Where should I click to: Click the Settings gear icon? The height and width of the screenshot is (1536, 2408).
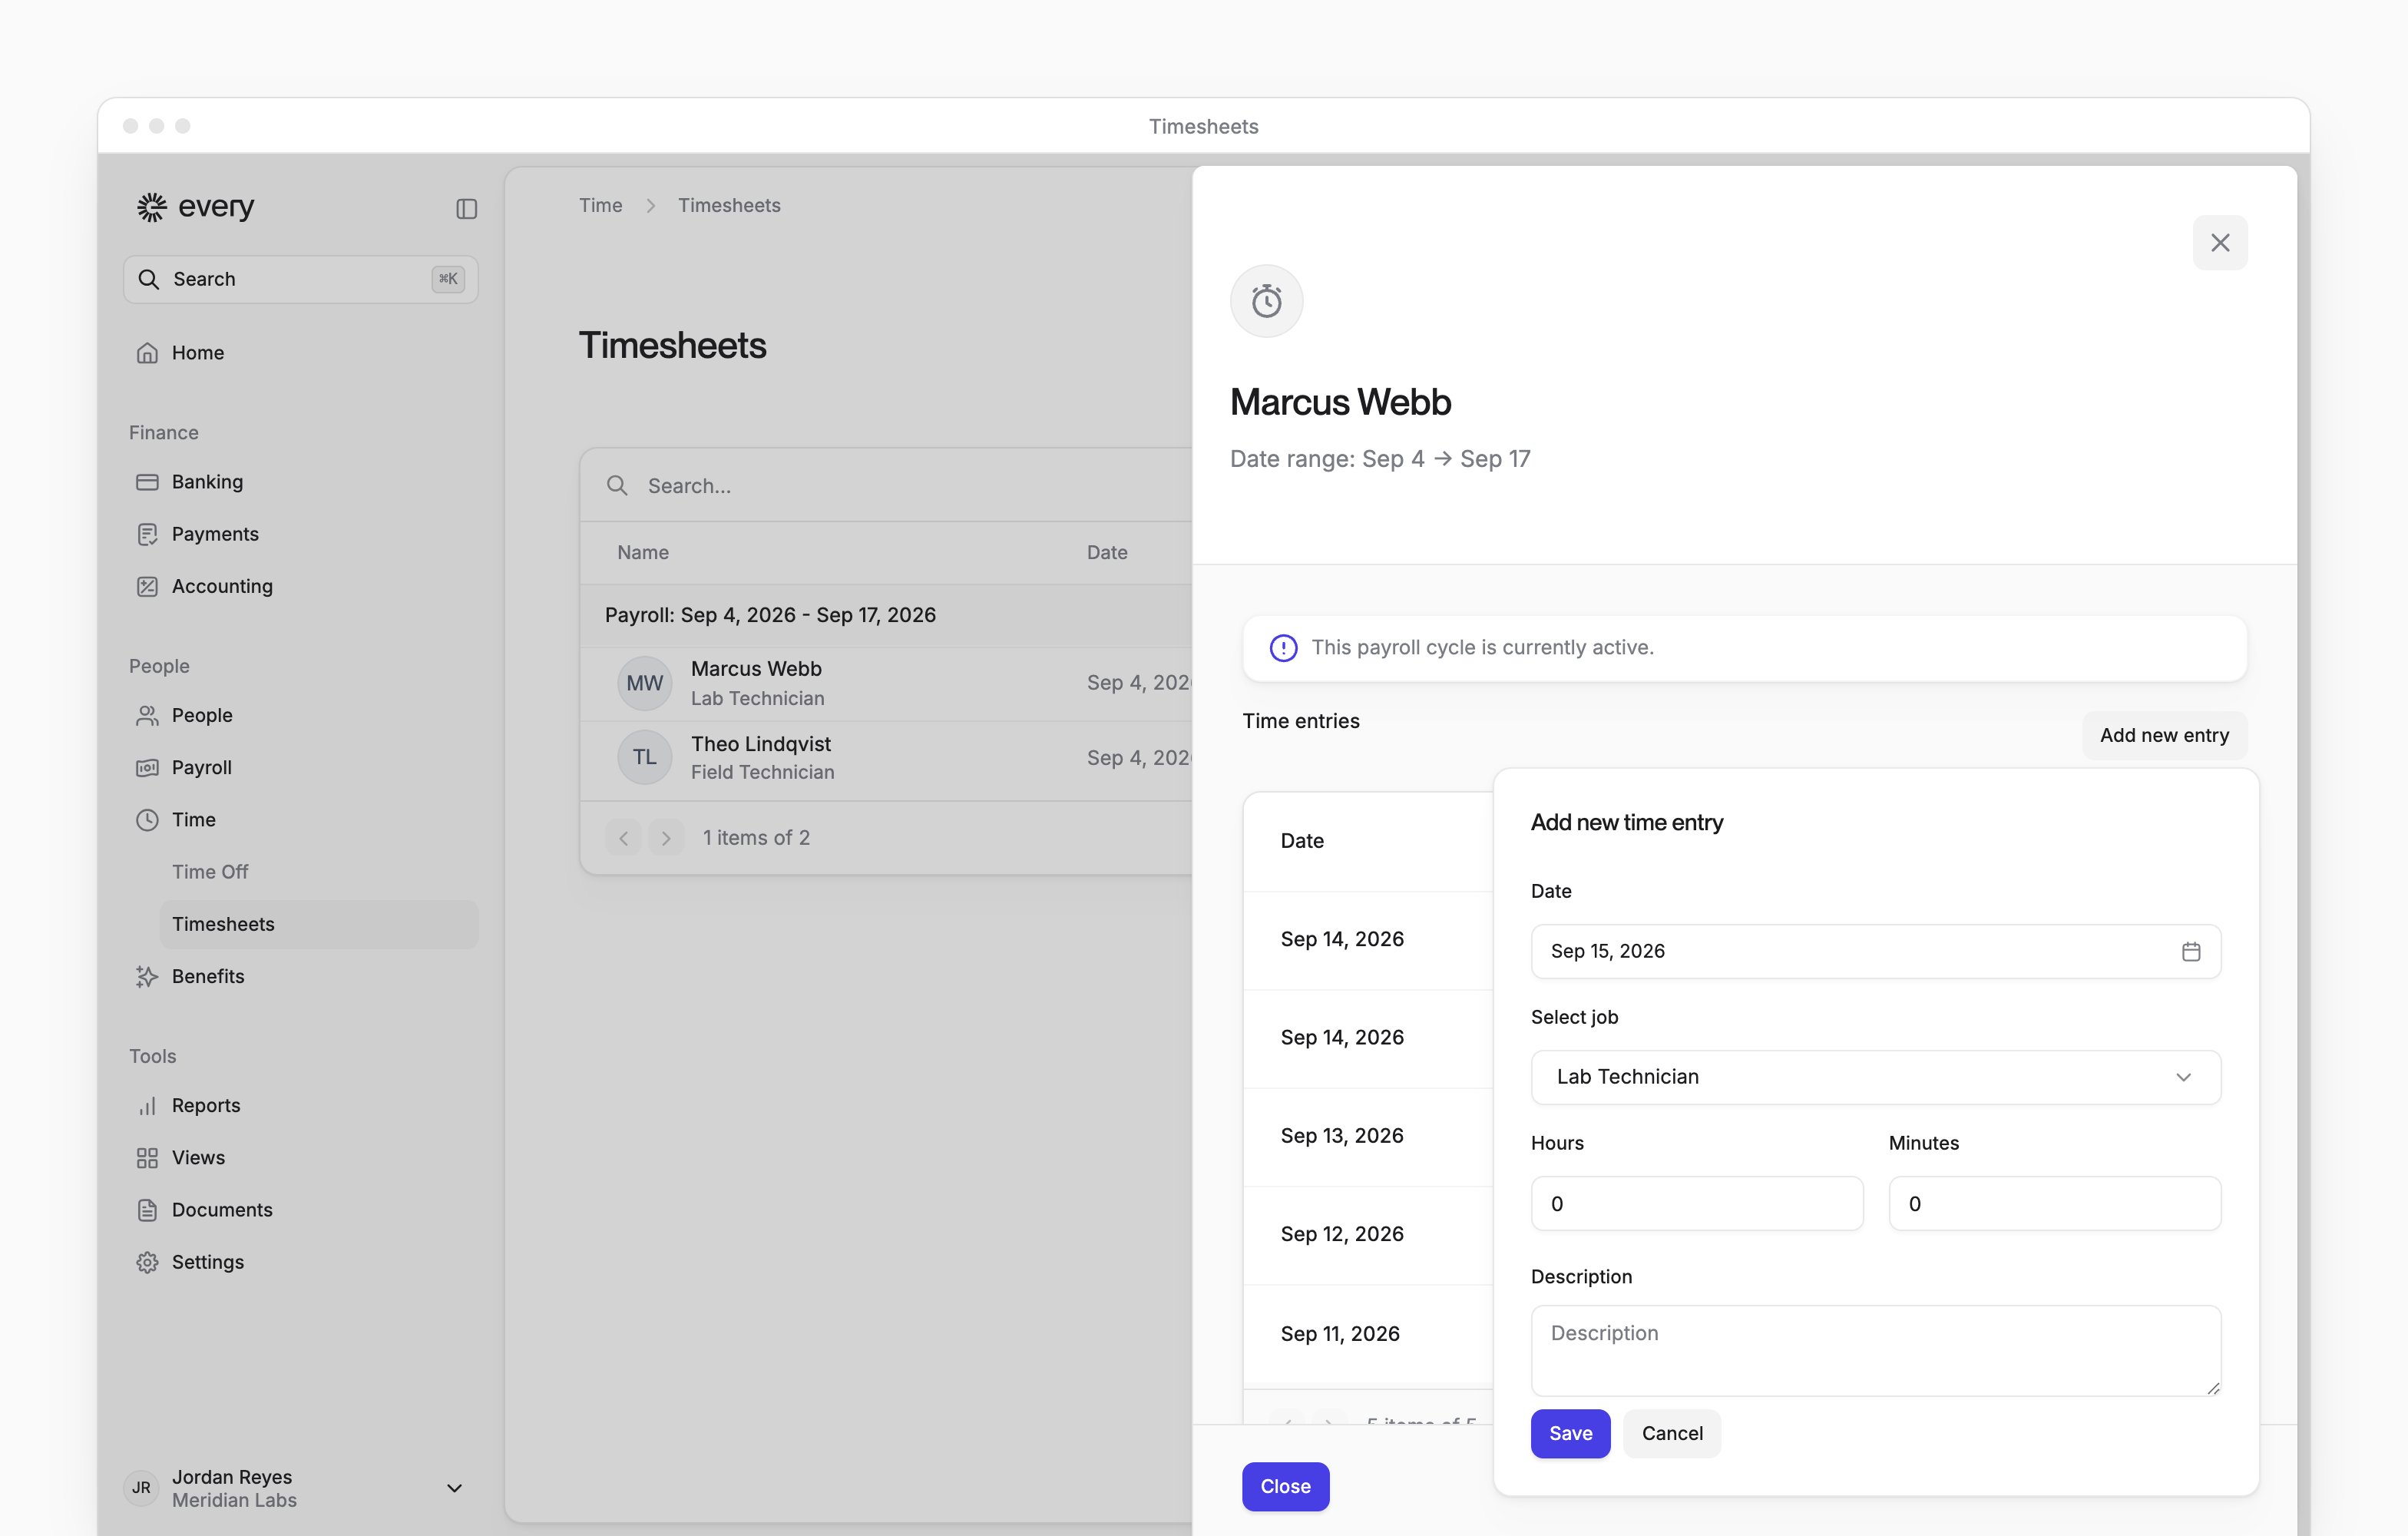(147, 1262)
